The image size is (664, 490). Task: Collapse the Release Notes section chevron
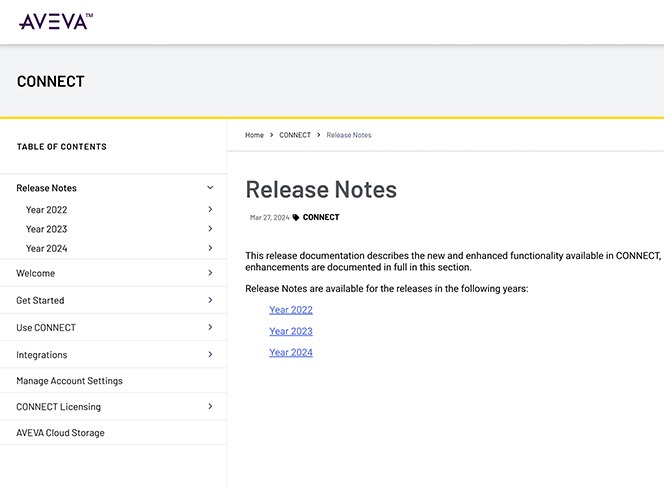210,188
